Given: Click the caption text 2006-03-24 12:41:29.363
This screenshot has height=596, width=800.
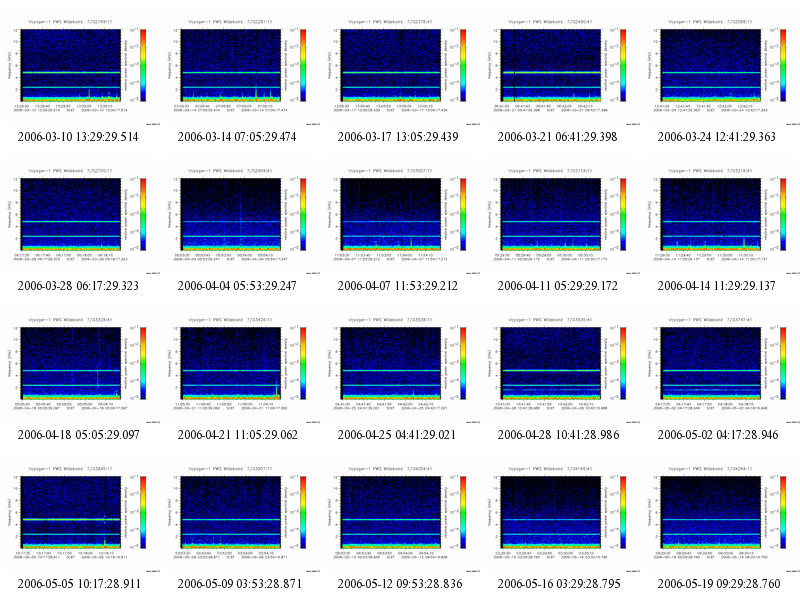Looking at the screenshot, I should click(x=717, y=137).
